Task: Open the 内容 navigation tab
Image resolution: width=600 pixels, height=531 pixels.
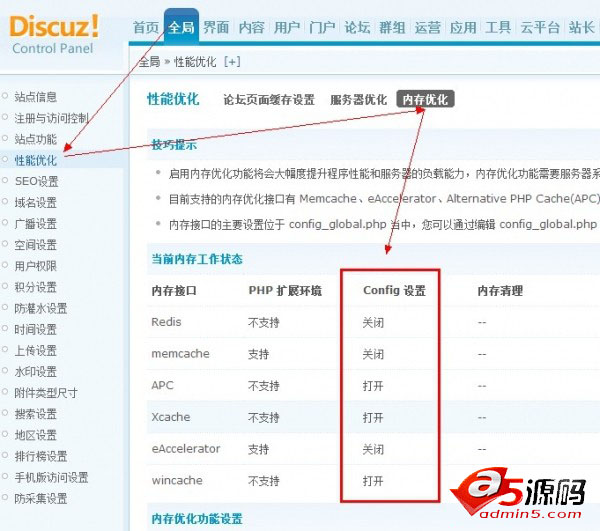Action: pos(252,28)
